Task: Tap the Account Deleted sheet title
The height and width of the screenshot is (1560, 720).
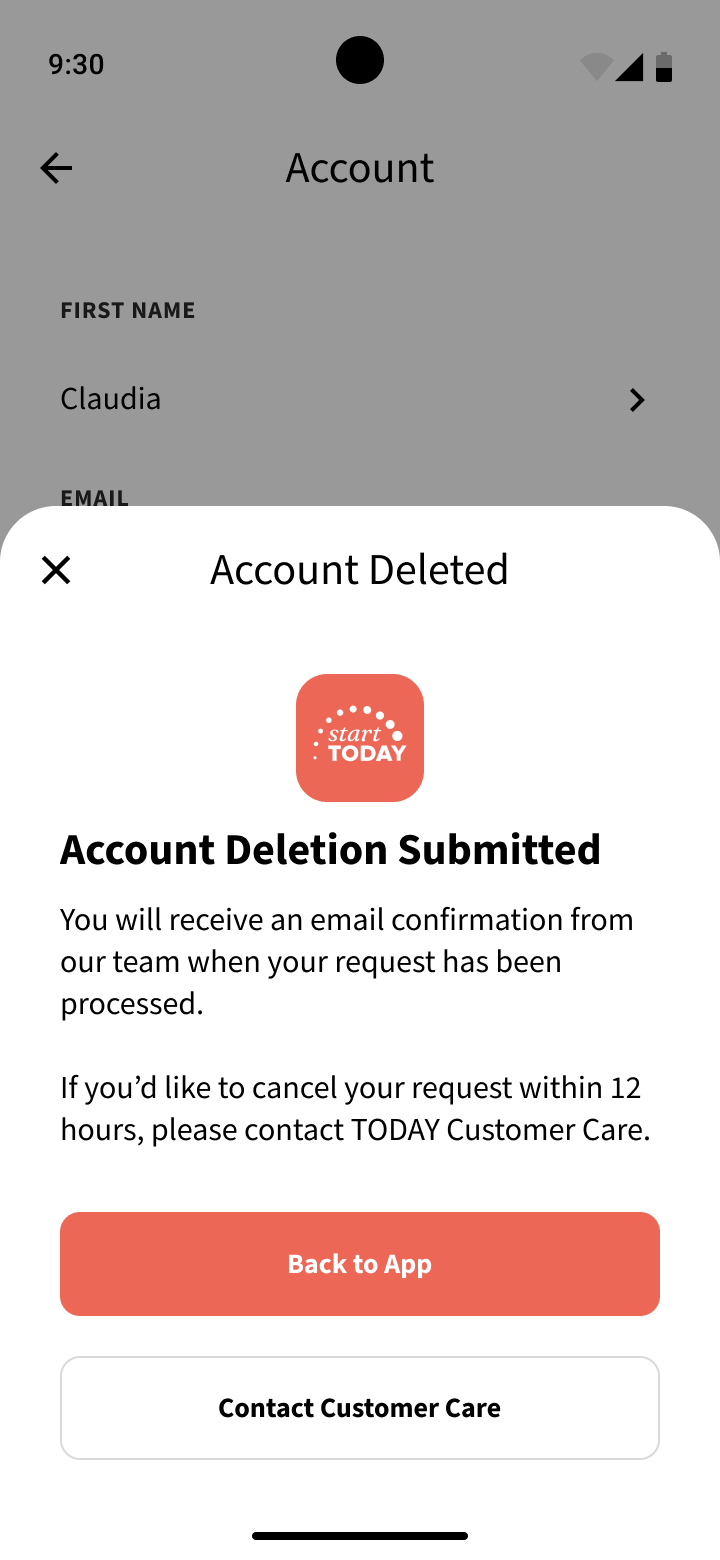Action: (x=360, y=570)
